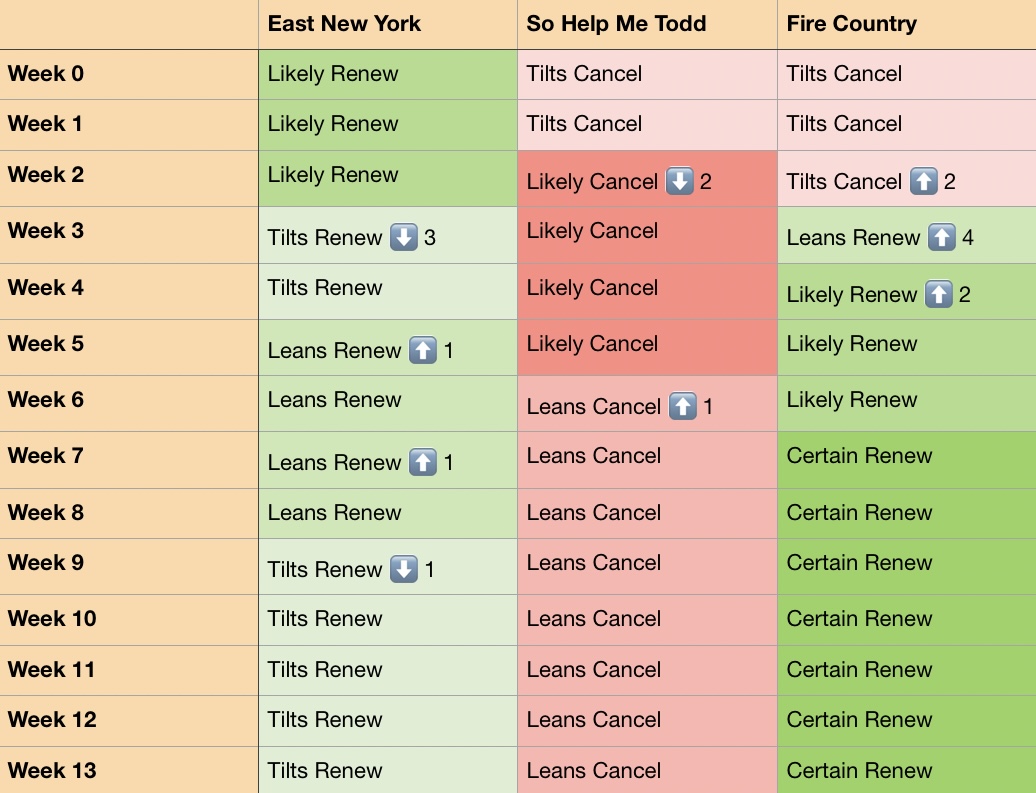
Task: Click the up arrow icon in Fire Country Week 3
Action: point(942,237)
